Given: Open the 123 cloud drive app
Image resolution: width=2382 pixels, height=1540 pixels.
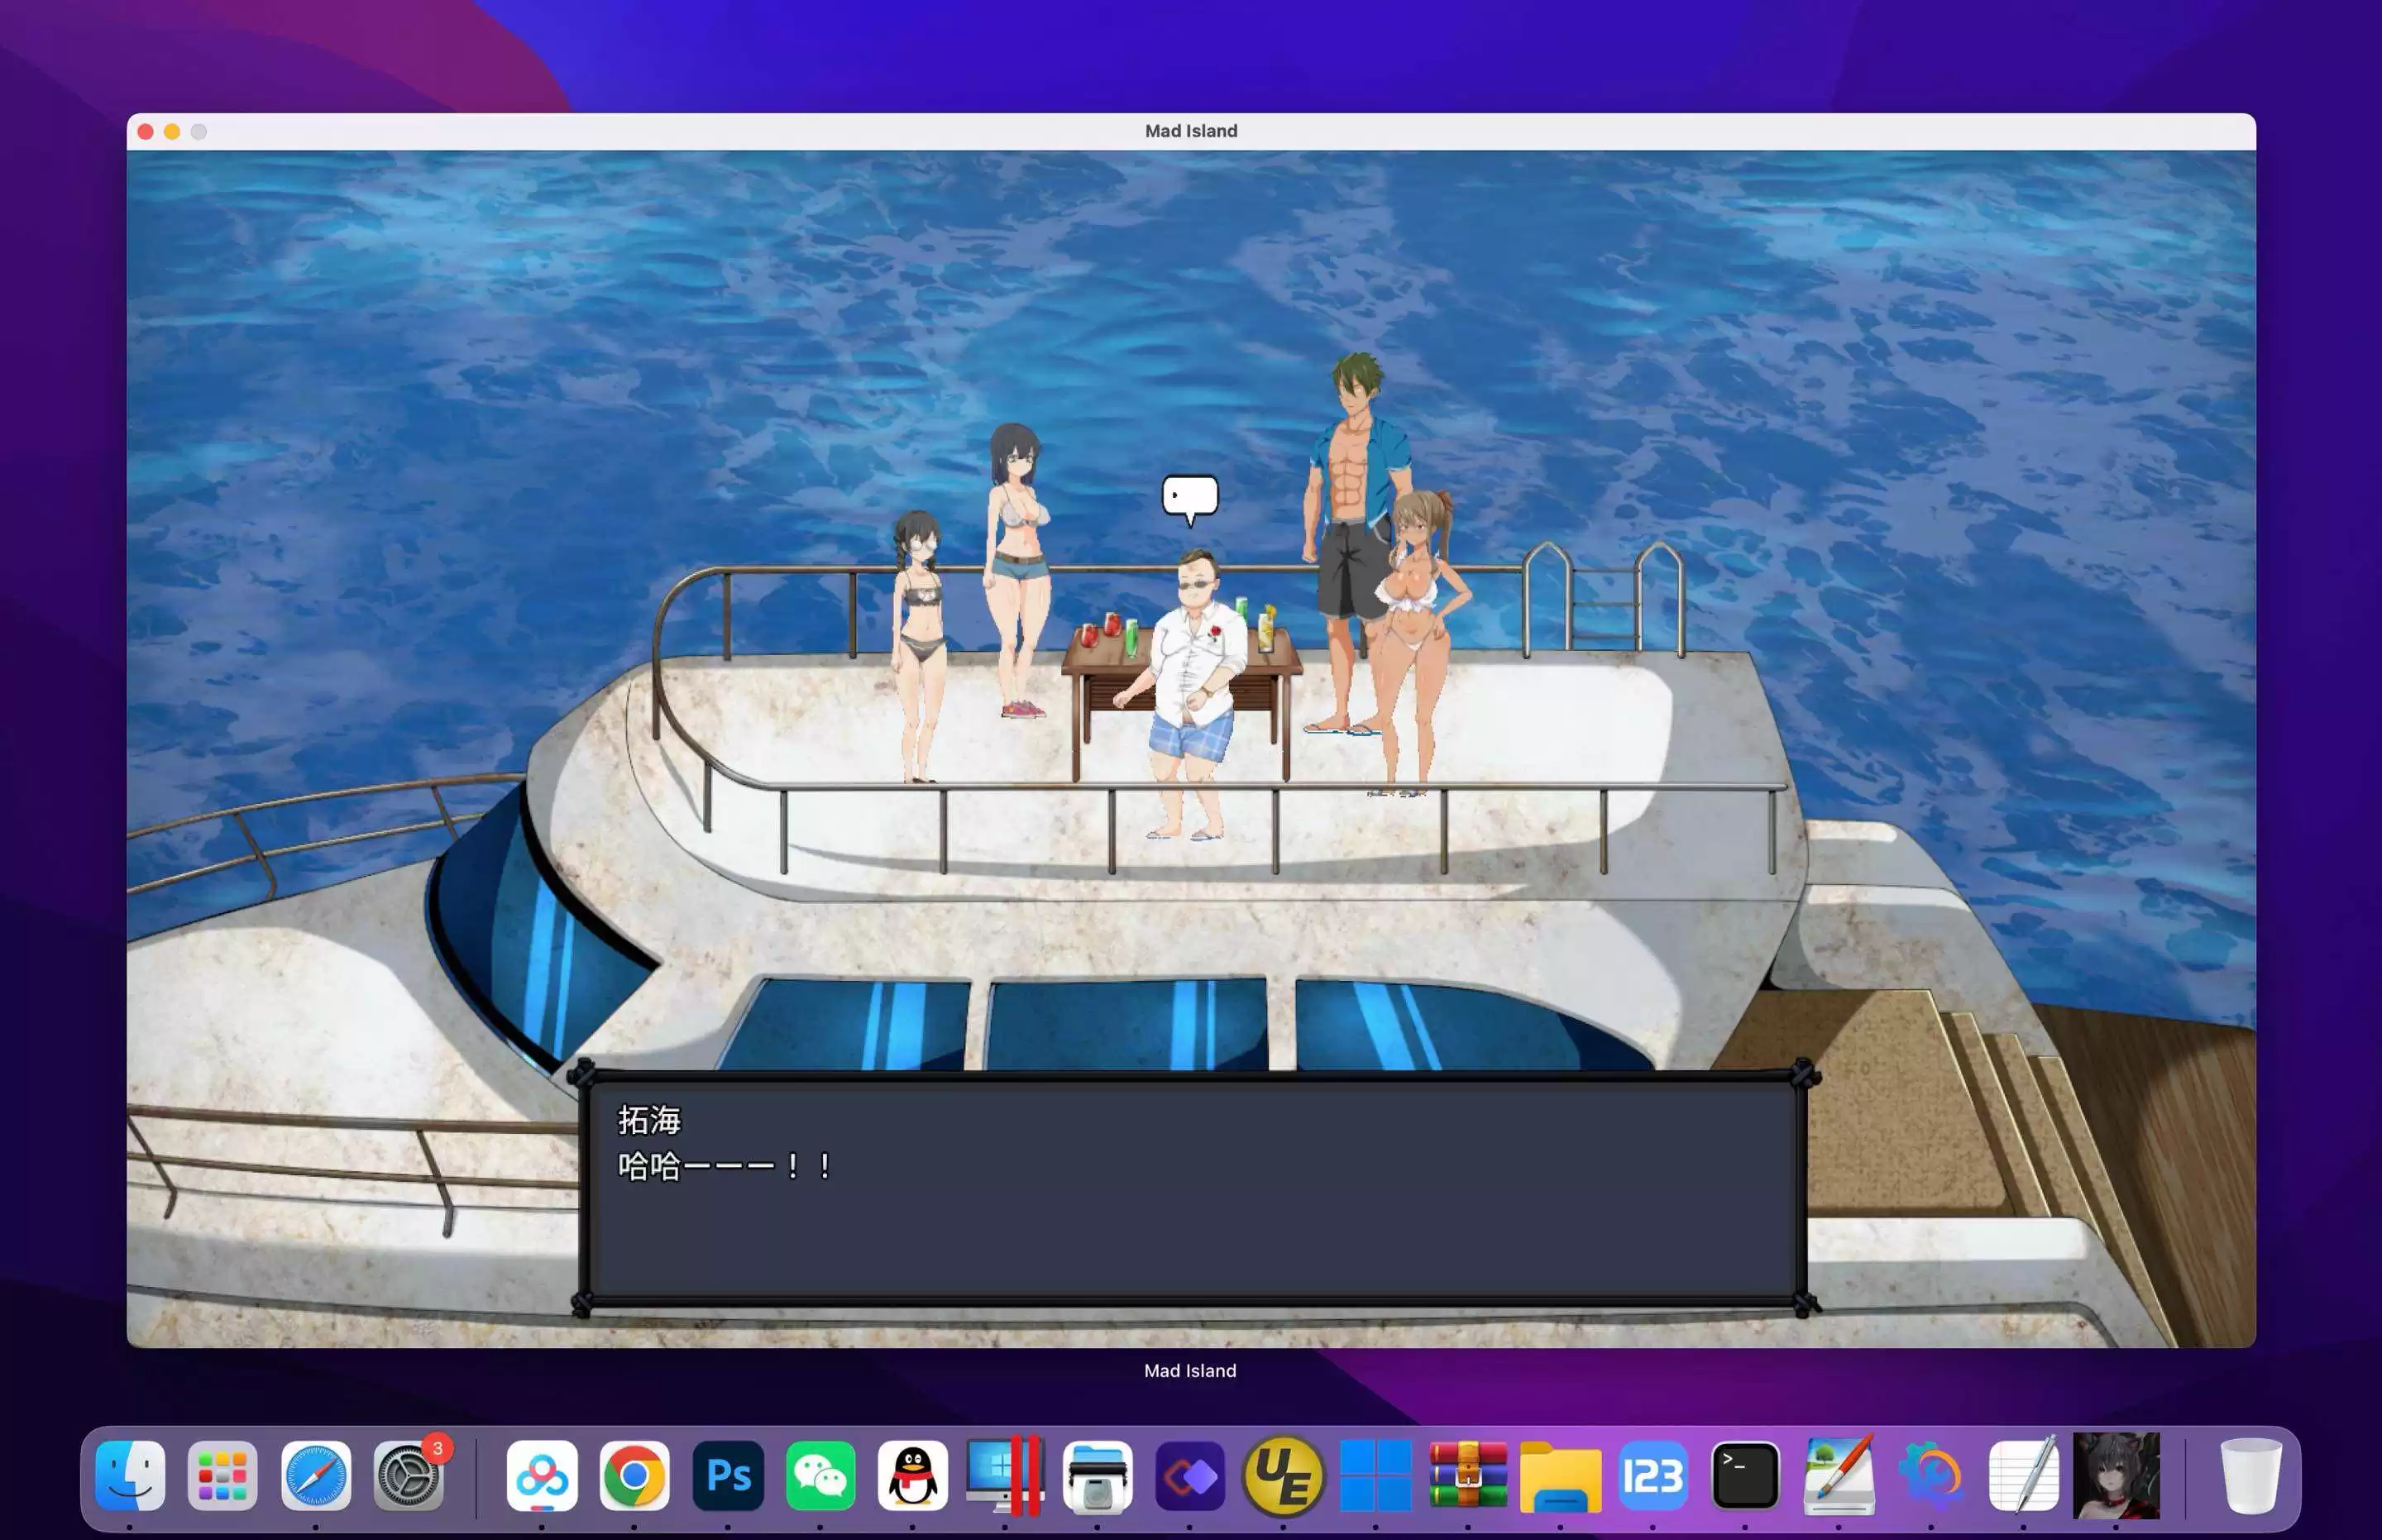Looking at the screenshot, I should point(1653,1476).
